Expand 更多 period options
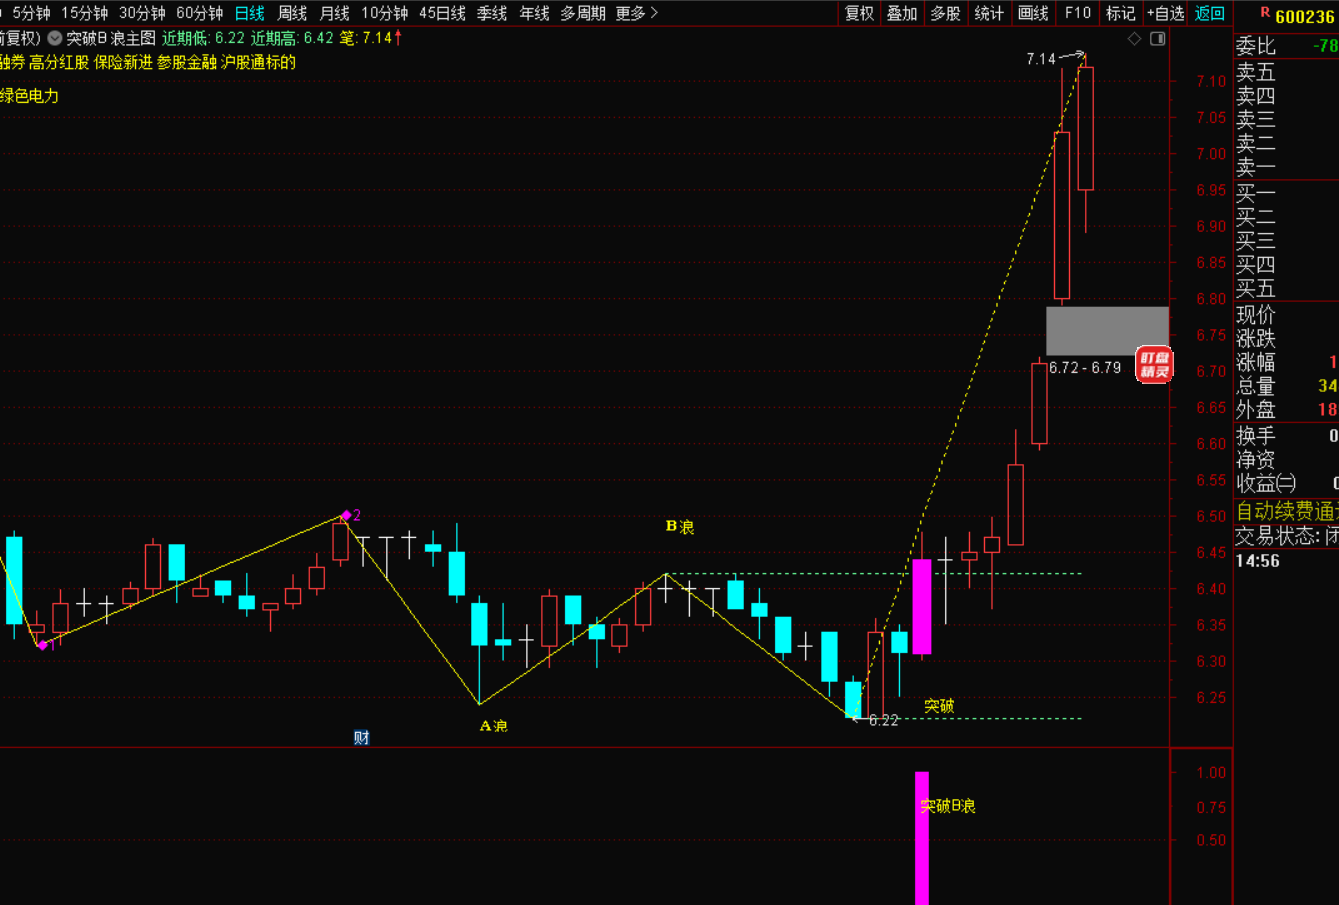The image size is (1339, 905). [637, 13]
